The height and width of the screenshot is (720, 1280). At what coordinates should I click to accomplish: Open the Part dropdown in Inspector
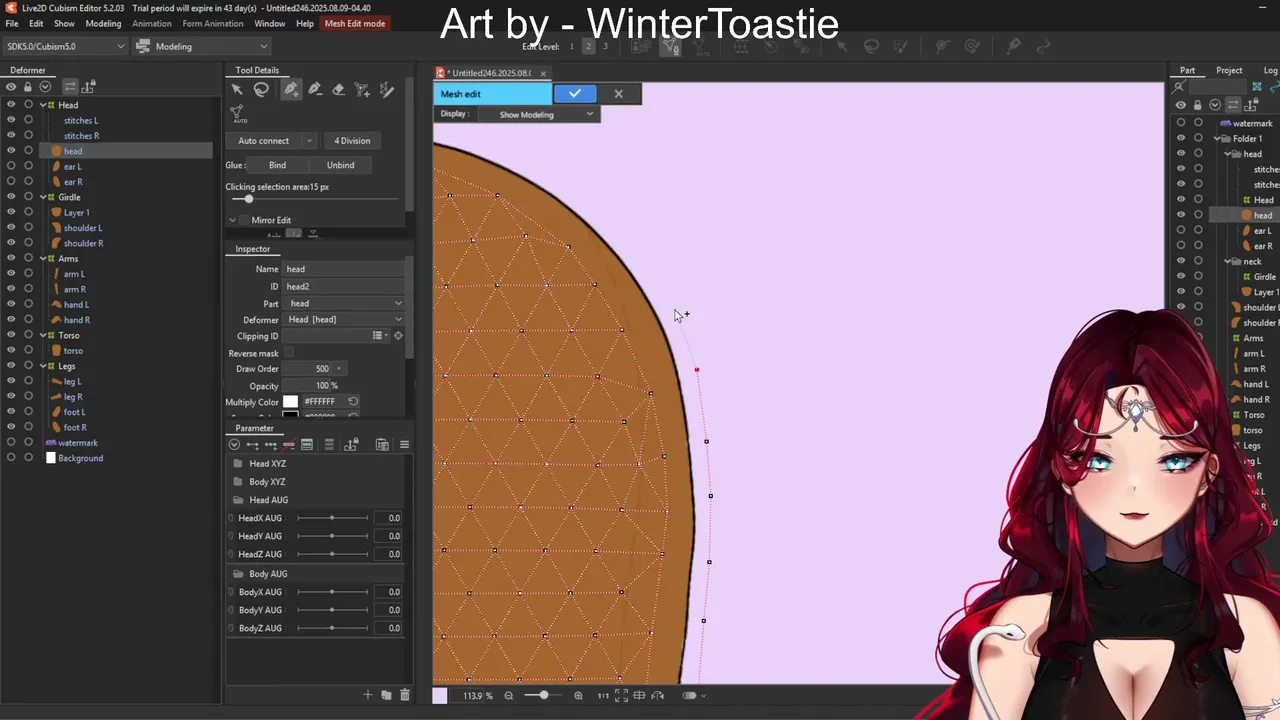point(345,303)
